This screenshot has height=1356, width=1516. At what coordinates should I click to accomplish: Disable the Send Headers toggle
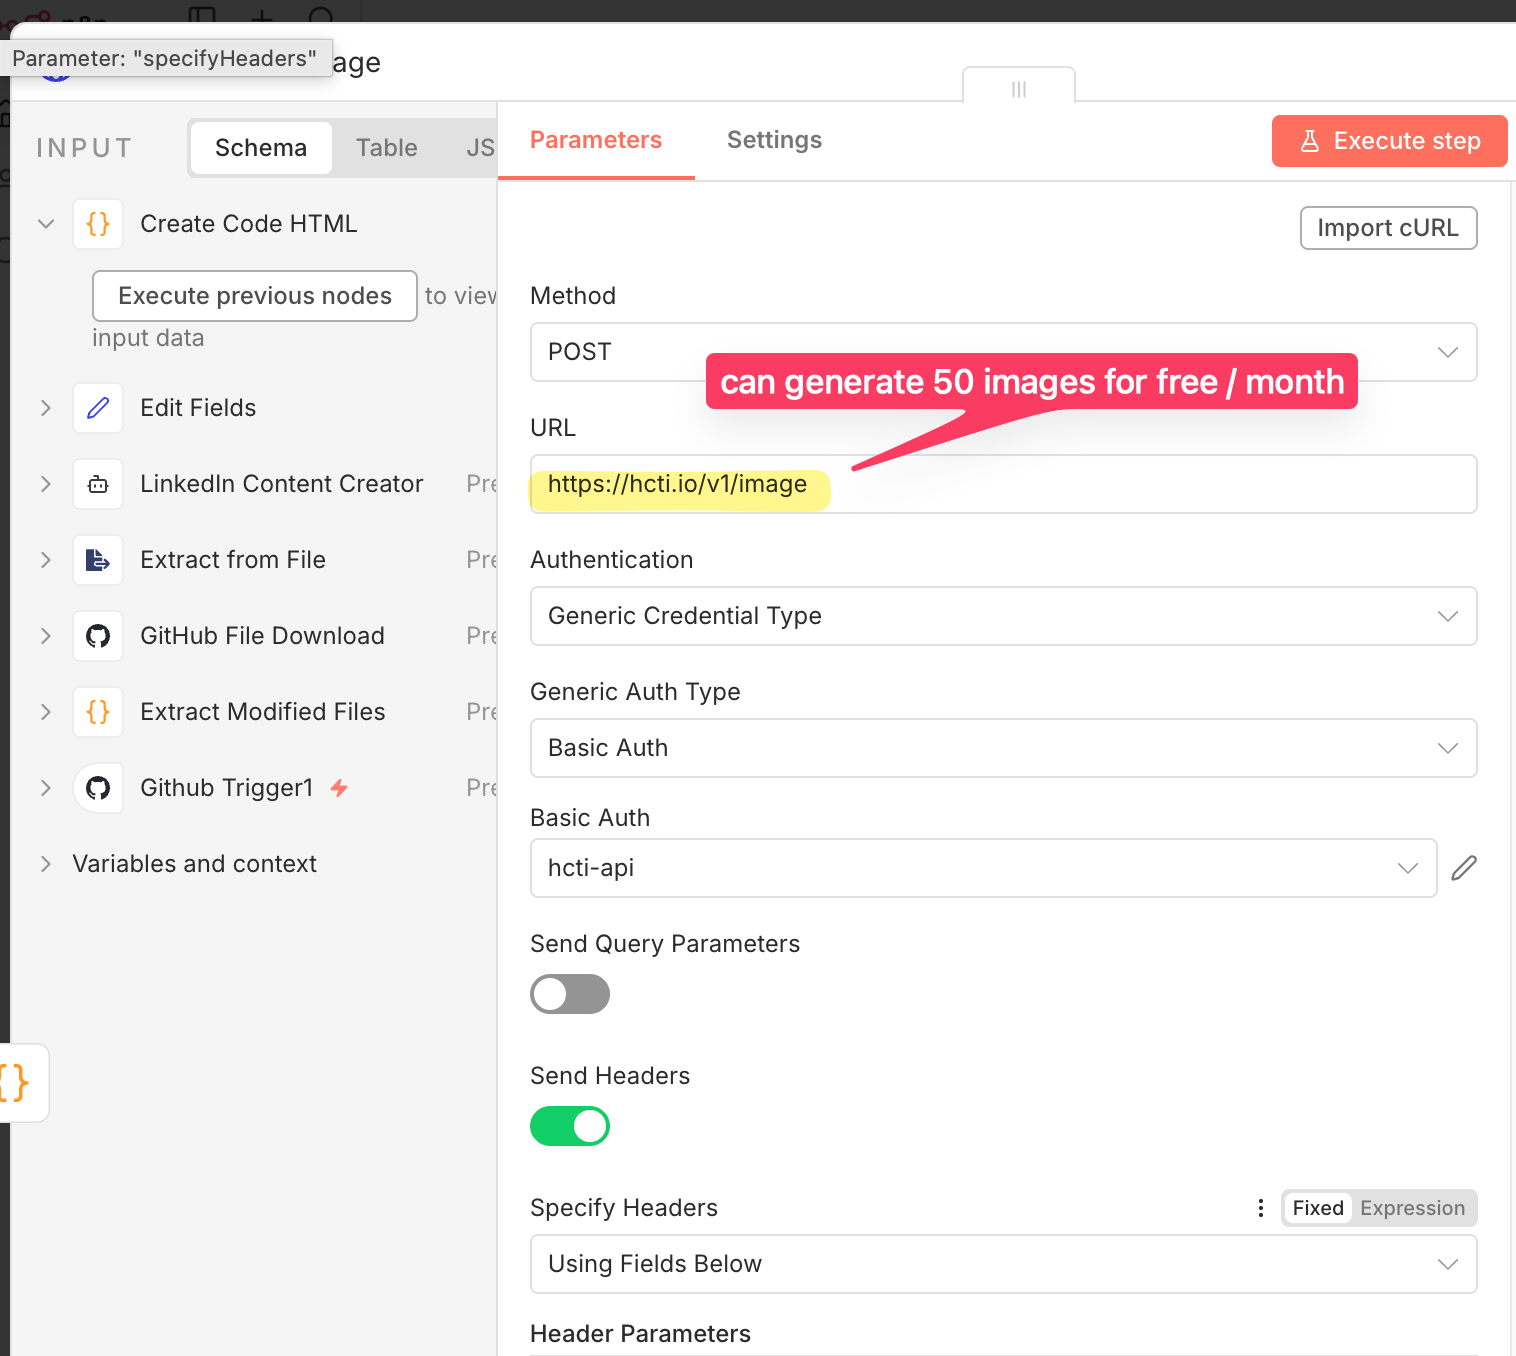click(x=570, y=1126)
